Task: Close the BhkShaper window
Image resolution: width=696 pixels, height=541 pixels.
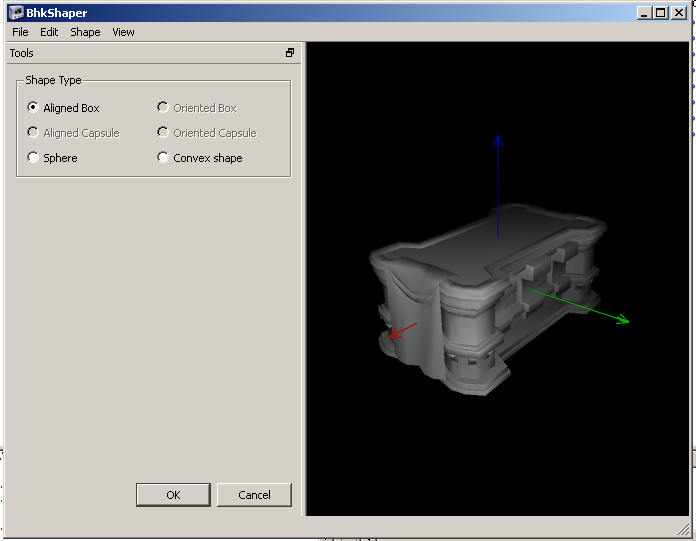Action: tap(679, 13)
